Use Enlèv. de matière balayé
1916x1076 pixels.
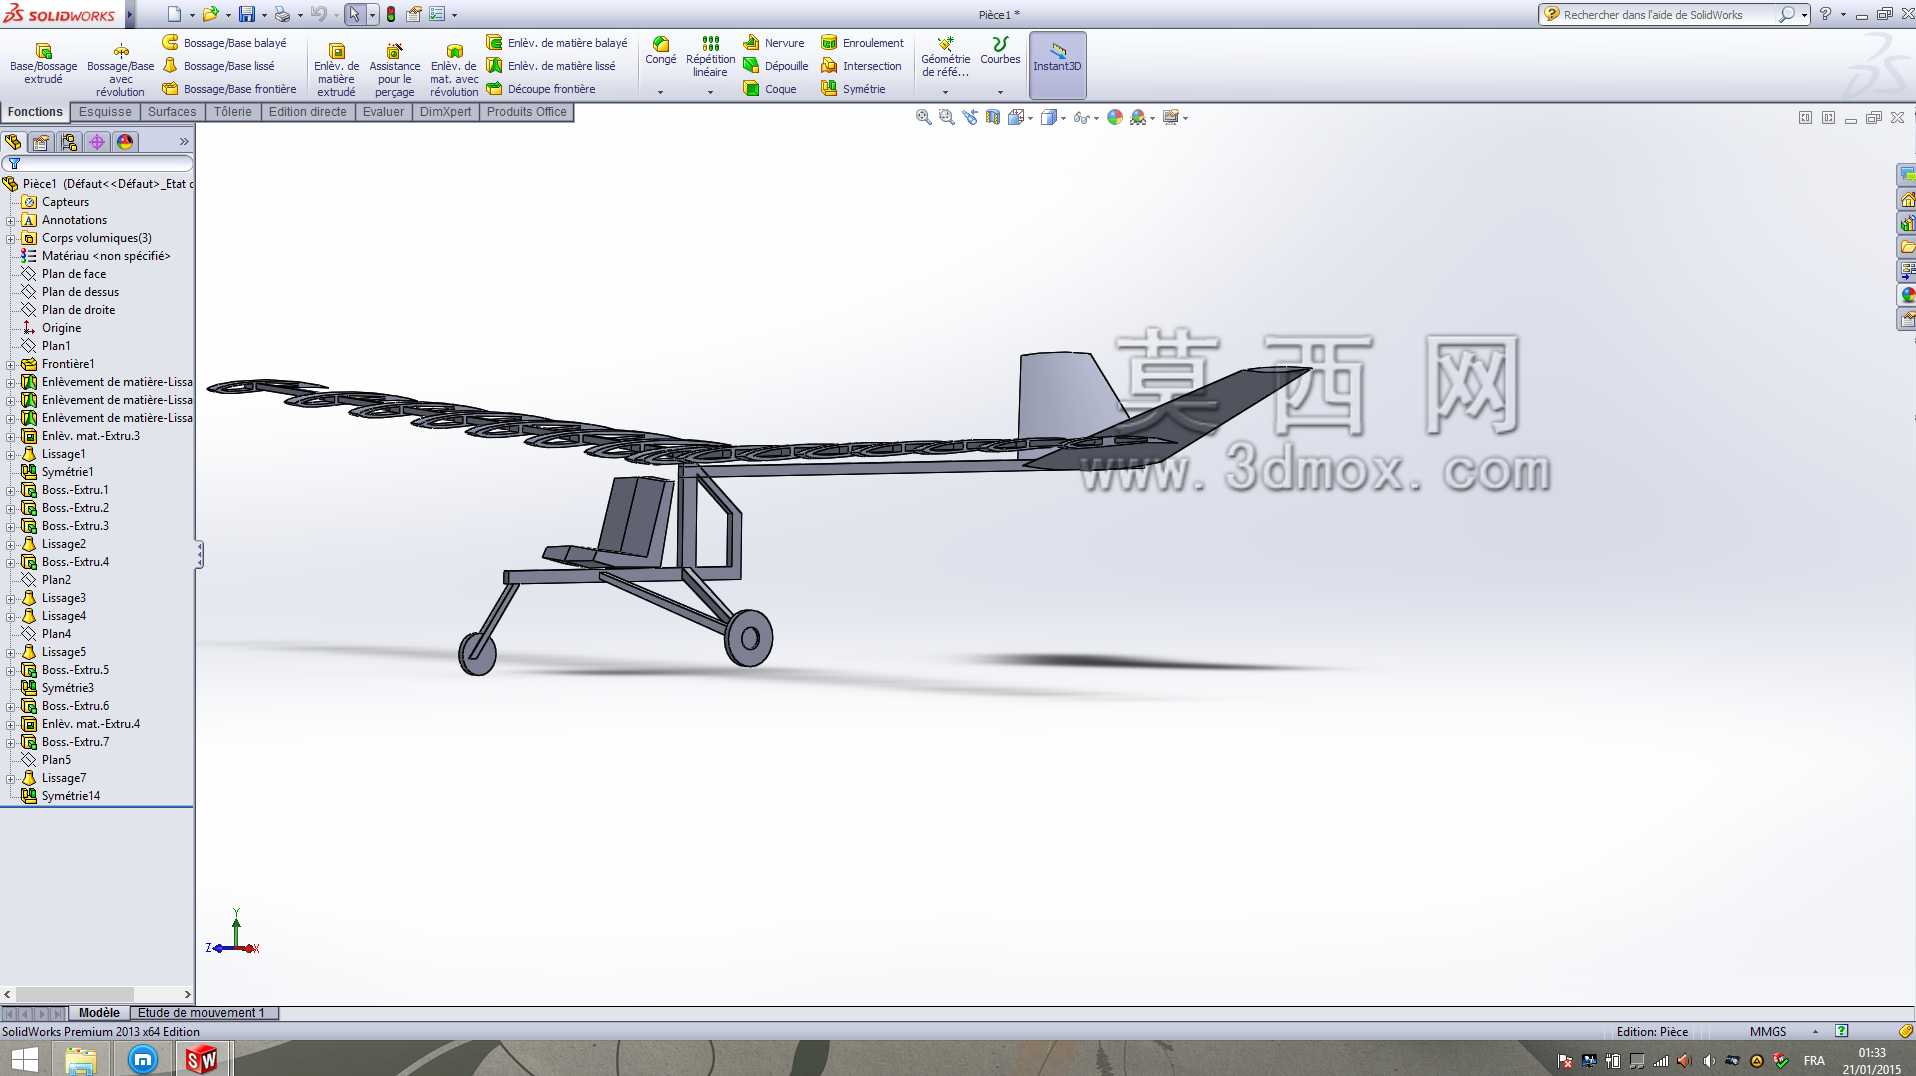coord(557,43)
